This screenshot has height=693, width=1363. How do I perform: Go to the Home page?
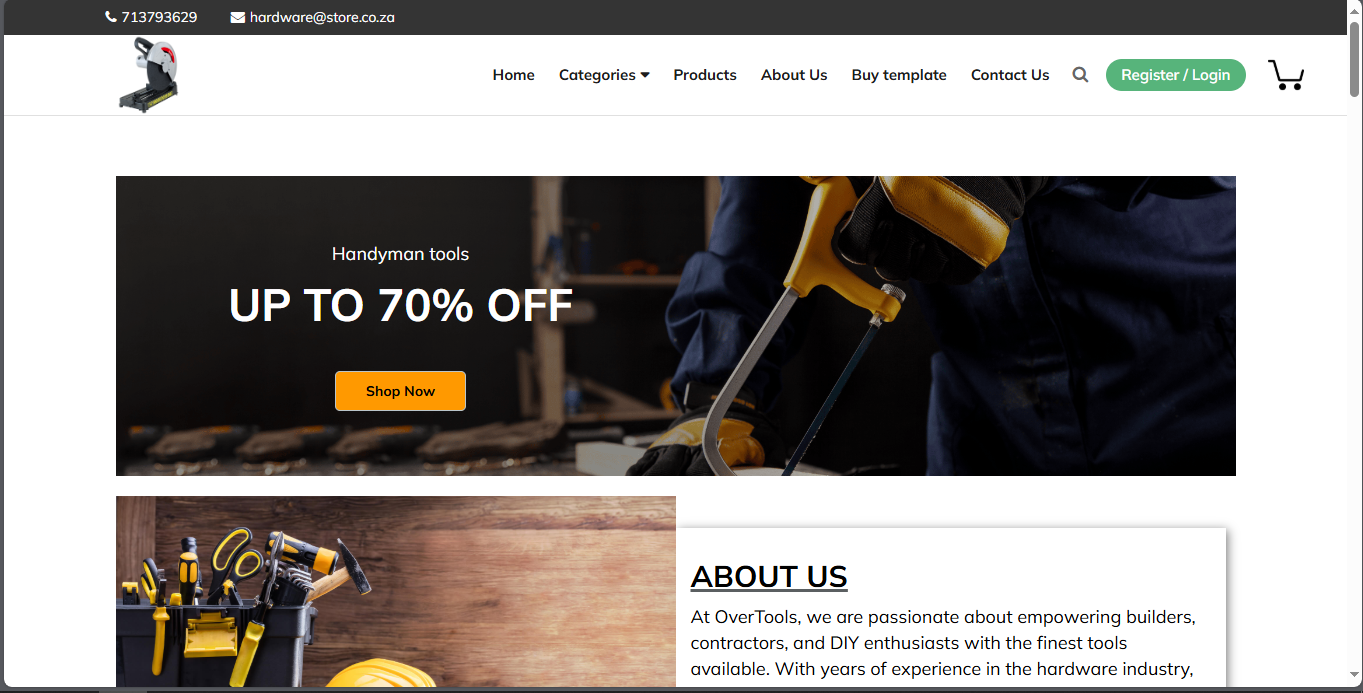pyautogui.click(x=514, y=75)
